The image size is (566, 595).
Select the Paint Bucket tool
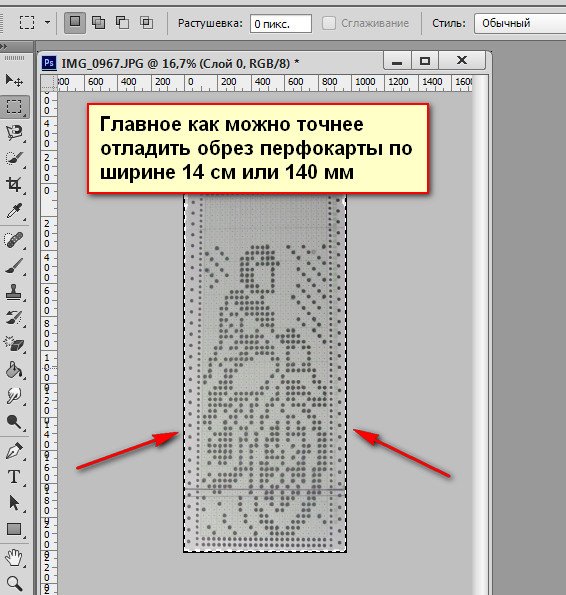coord(14,370)
